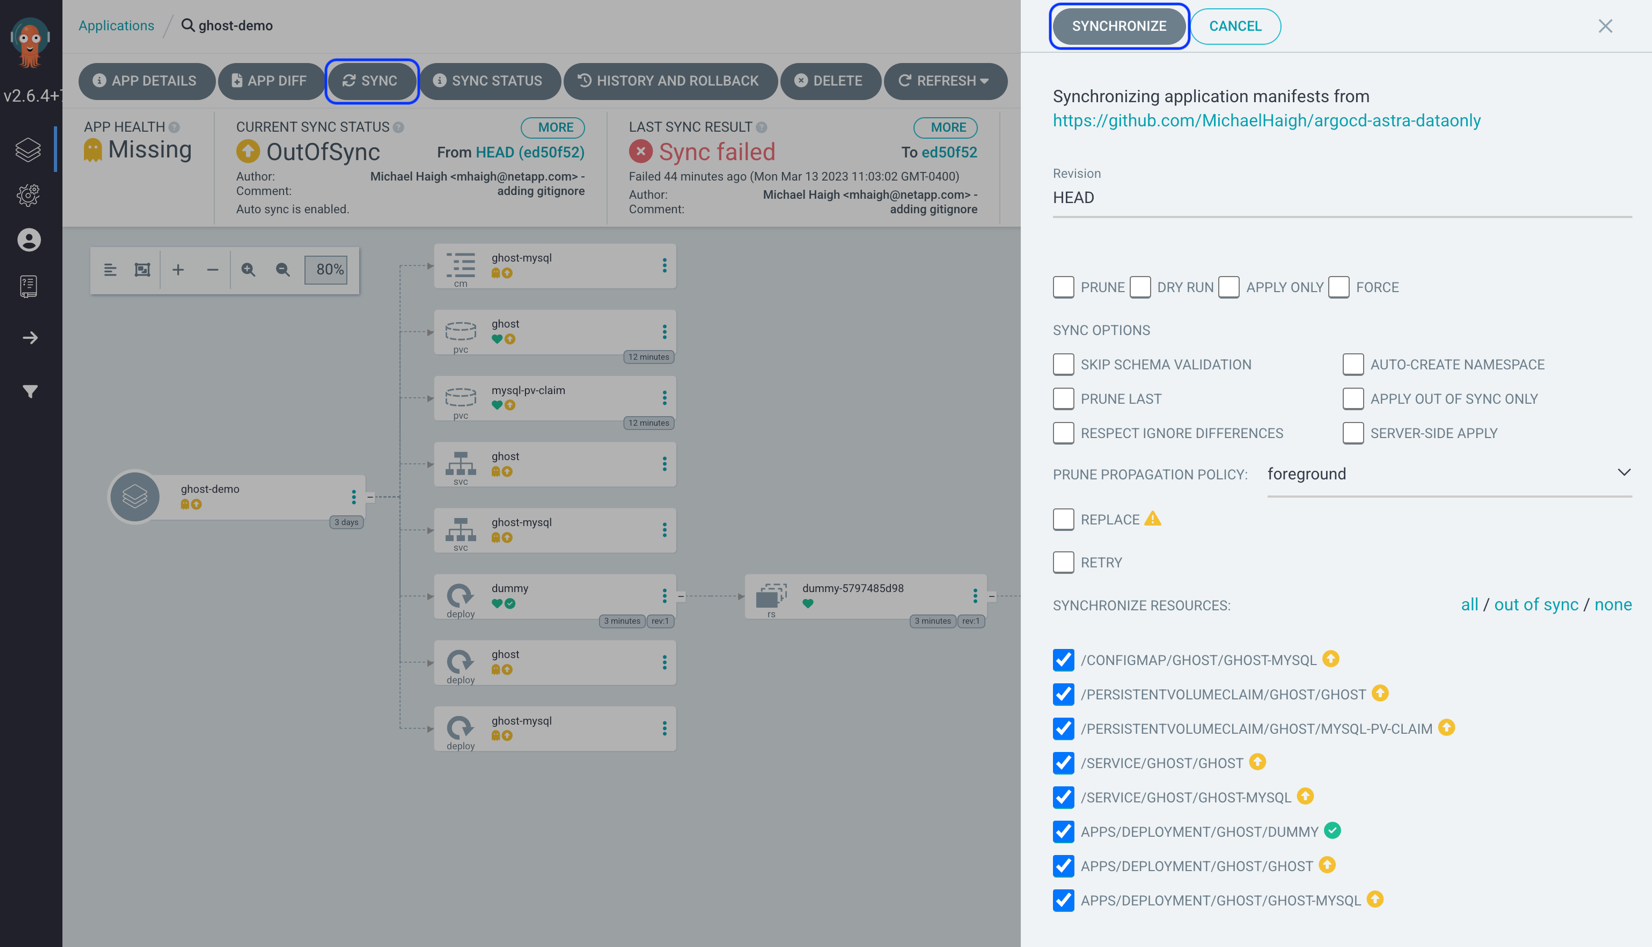Open the Settings gears icon in sidebar
This screenshot has height=947, width=1652.
29,195
